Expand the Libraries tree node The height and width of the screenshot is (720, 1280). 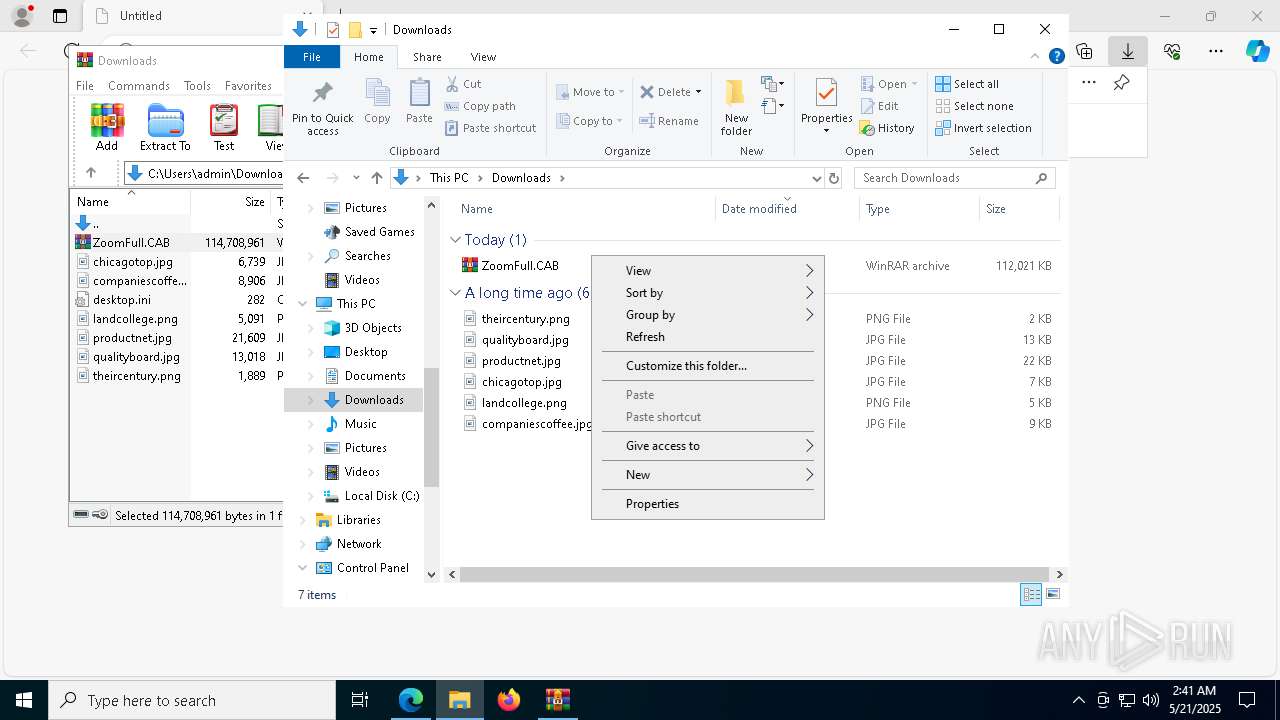303,520
